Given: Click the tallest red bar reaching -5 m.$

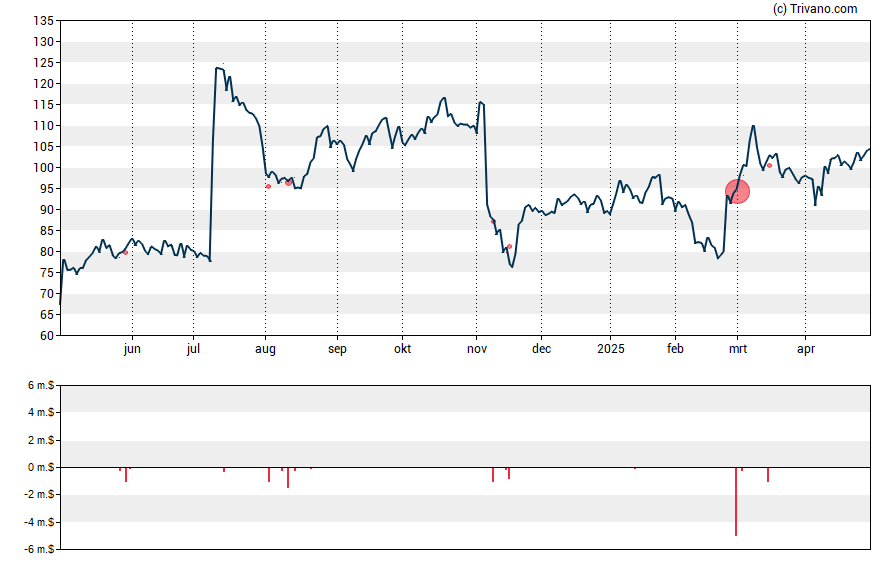Looking at the screenshot, I should (736, 502).
